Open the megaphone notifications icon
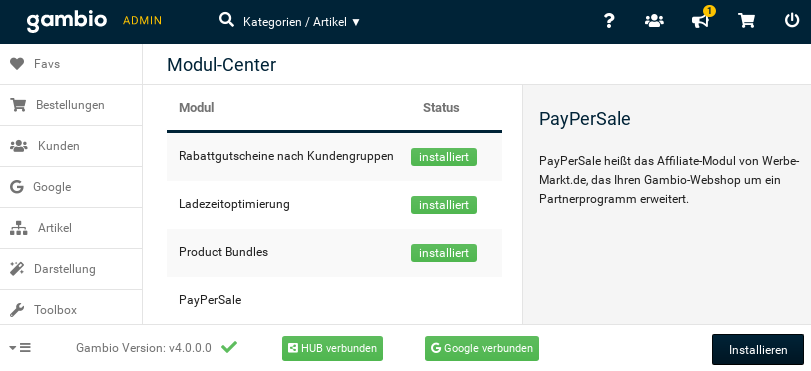 [x=700, y=21]
